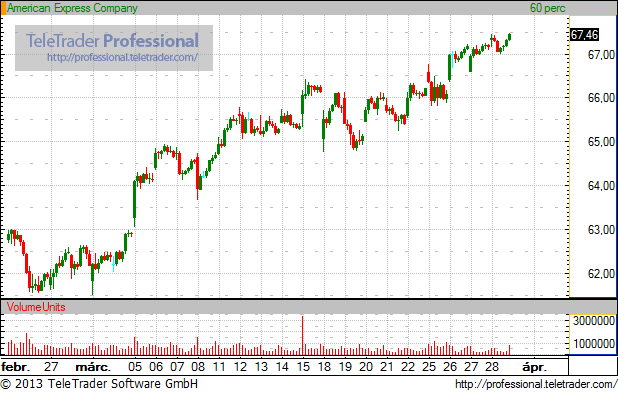Click the current price tag 67,46

pos(584,35)
